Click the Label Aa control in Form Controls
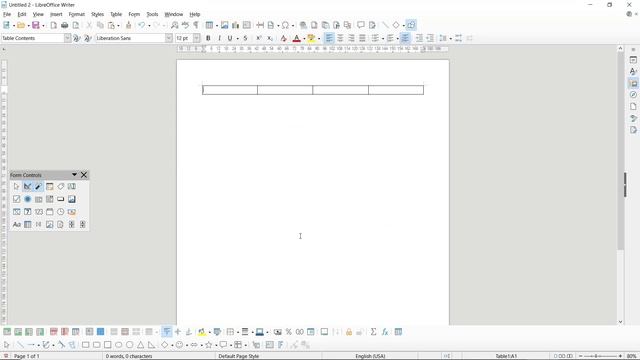 coord(16,224)
